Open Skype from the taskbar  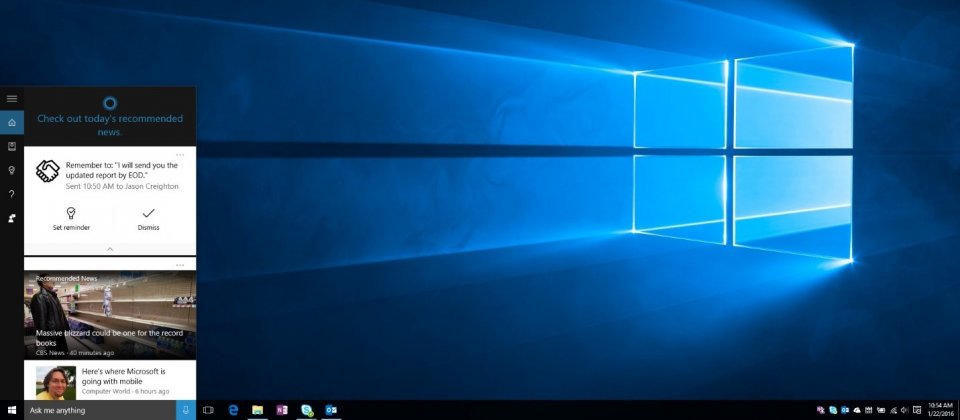(307, 410)
